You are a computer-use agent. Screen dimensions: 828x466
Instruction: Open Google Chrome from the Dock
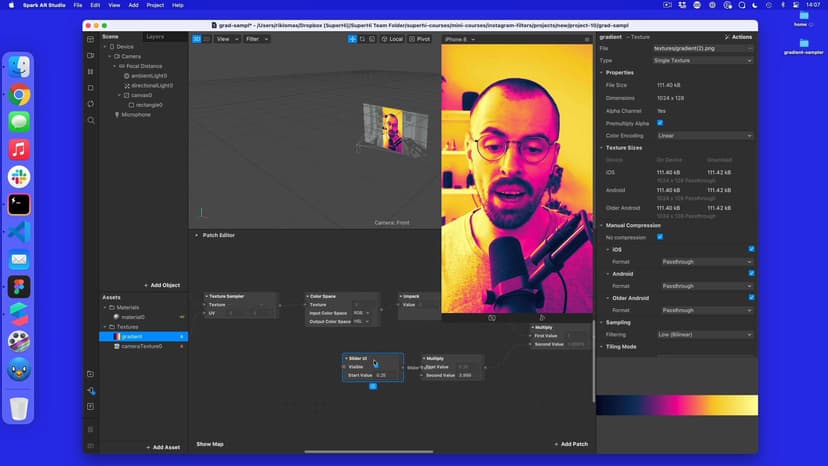coord(19,95)
